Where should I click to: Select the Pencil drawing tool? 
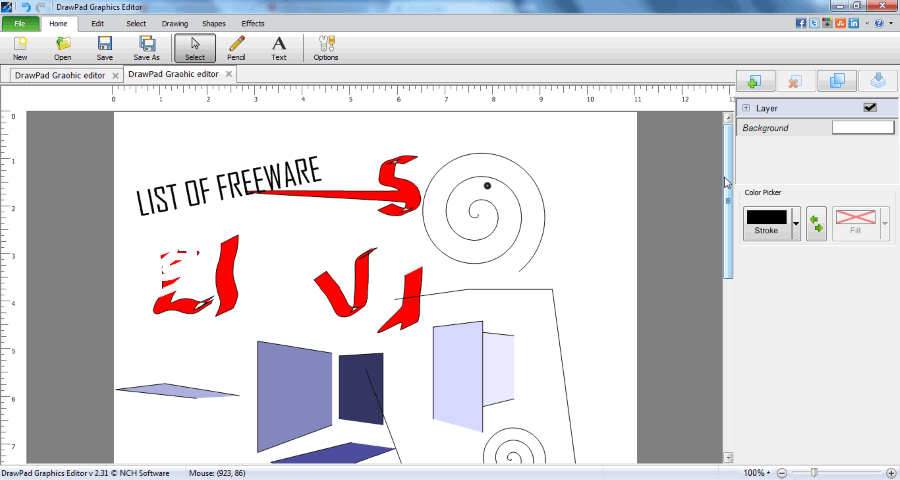(236, 47)
